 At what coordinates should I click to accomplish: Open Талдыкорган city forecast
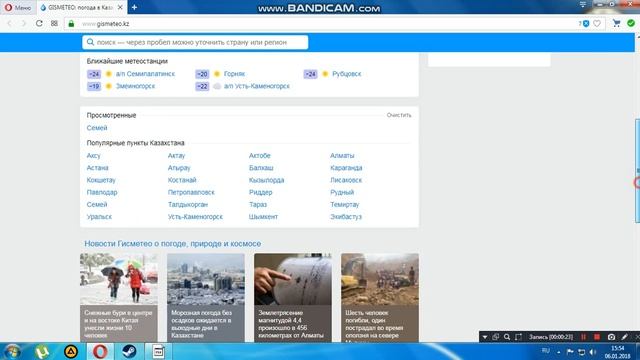(x=188, y=204)
